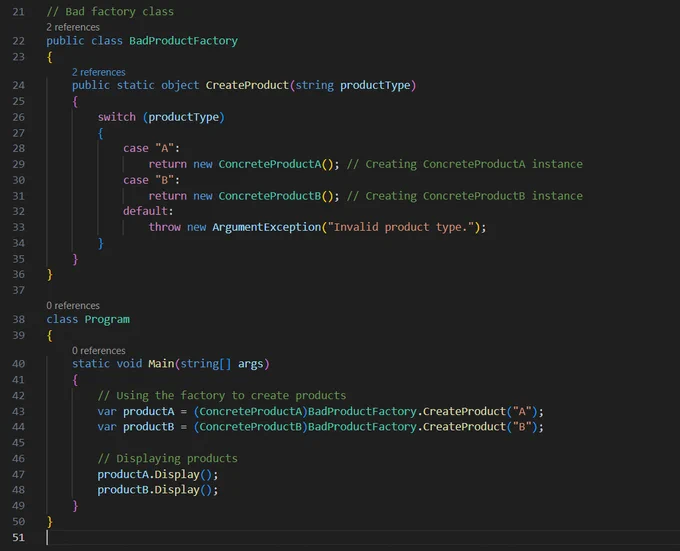
Task: Click the productA variable declaration on line 43
Action: pos(149,411)
